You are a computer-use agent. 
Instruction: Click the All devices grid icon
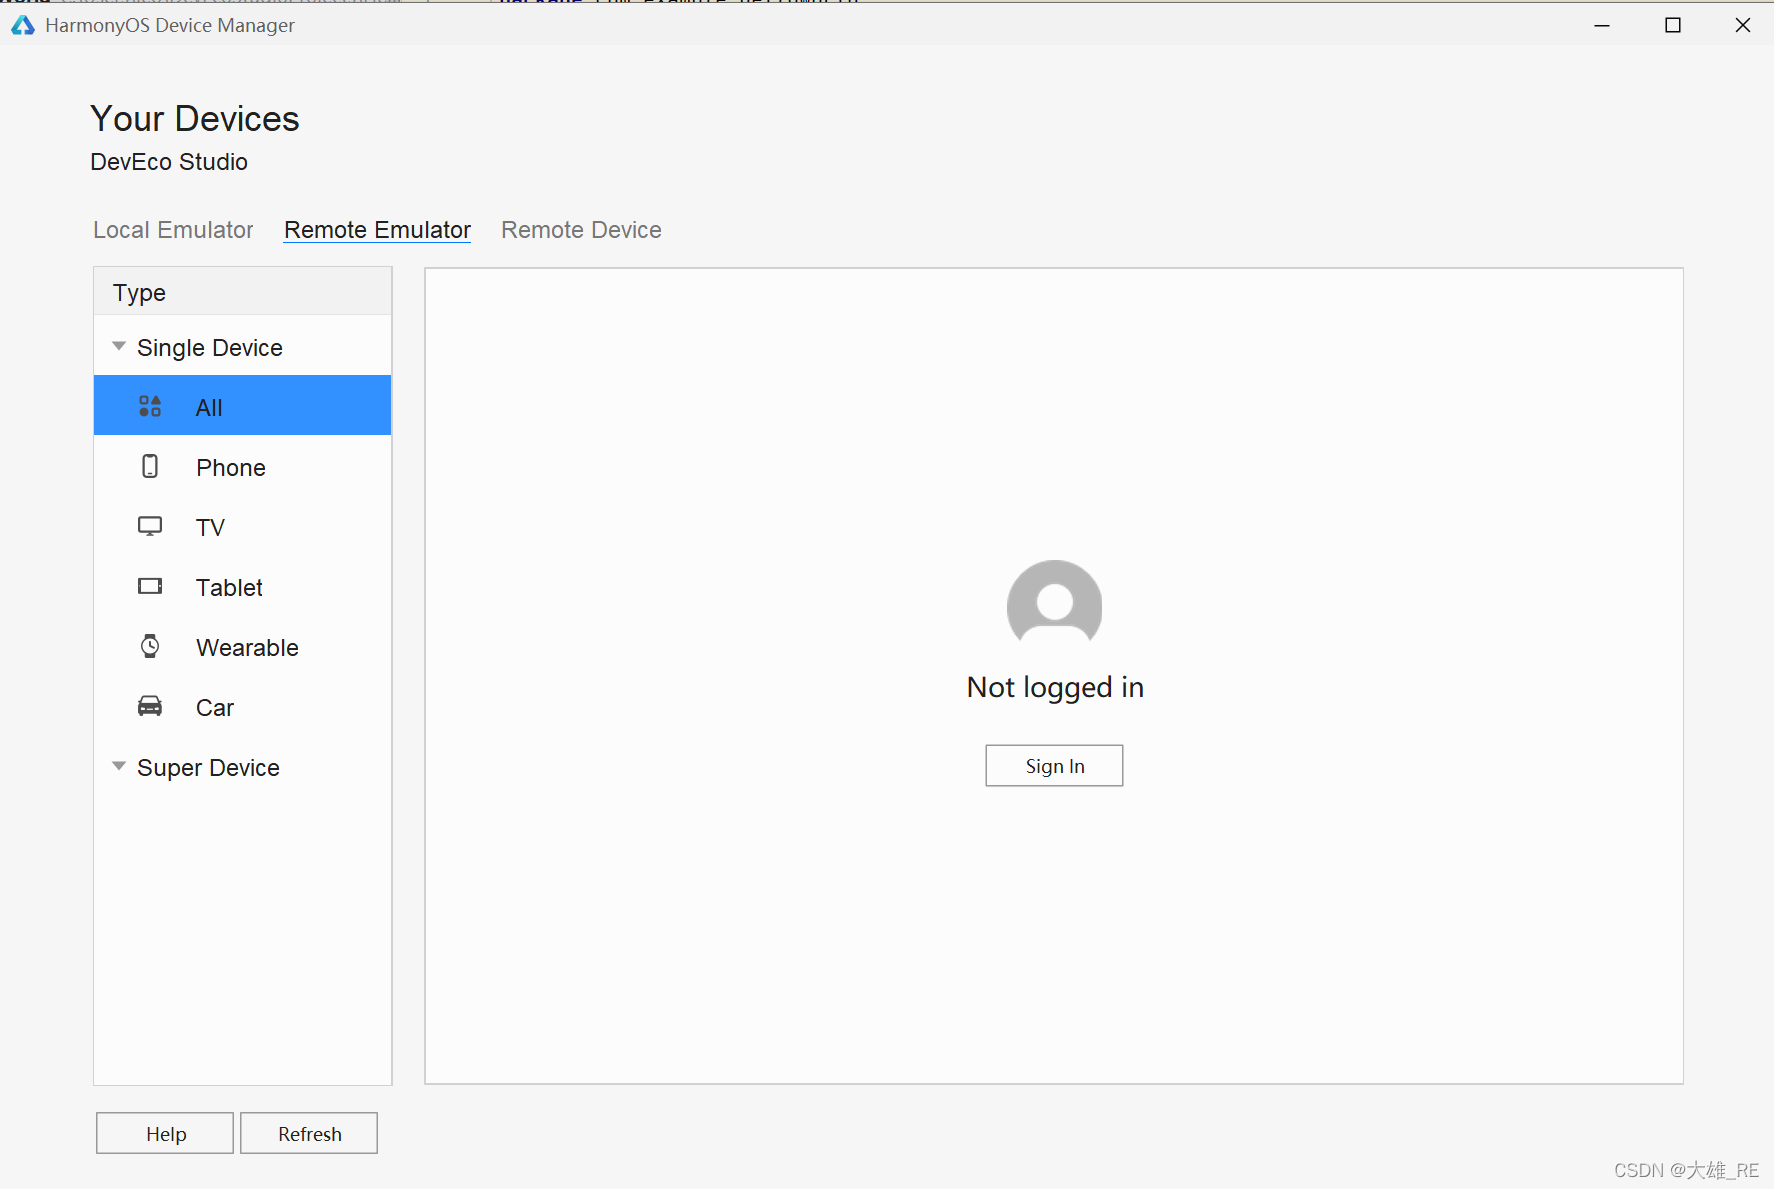click(150, 406)
